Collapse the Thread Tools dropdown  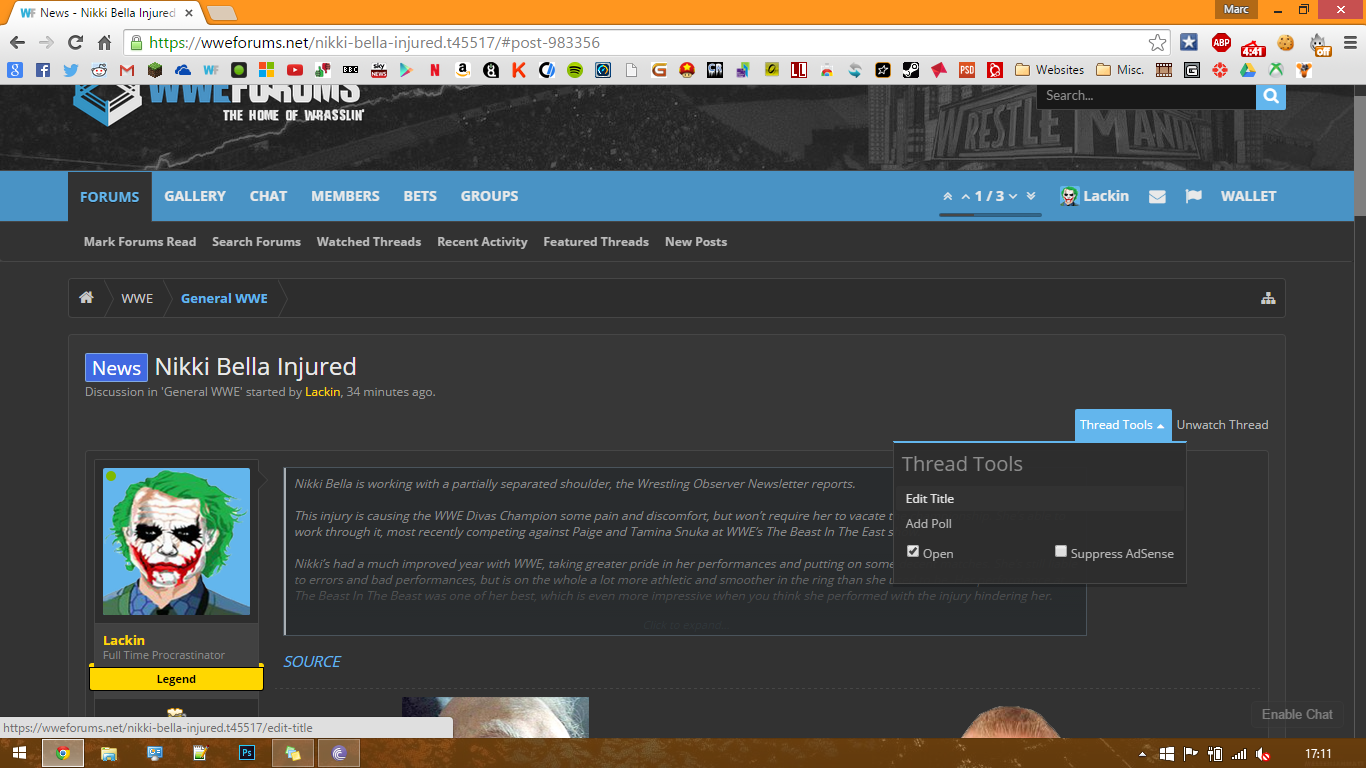[1121, 425]
